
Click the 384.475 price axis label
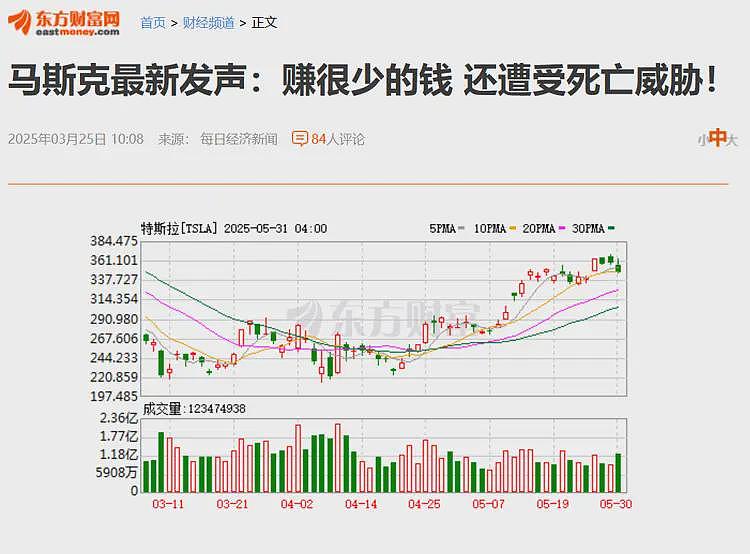114,241
